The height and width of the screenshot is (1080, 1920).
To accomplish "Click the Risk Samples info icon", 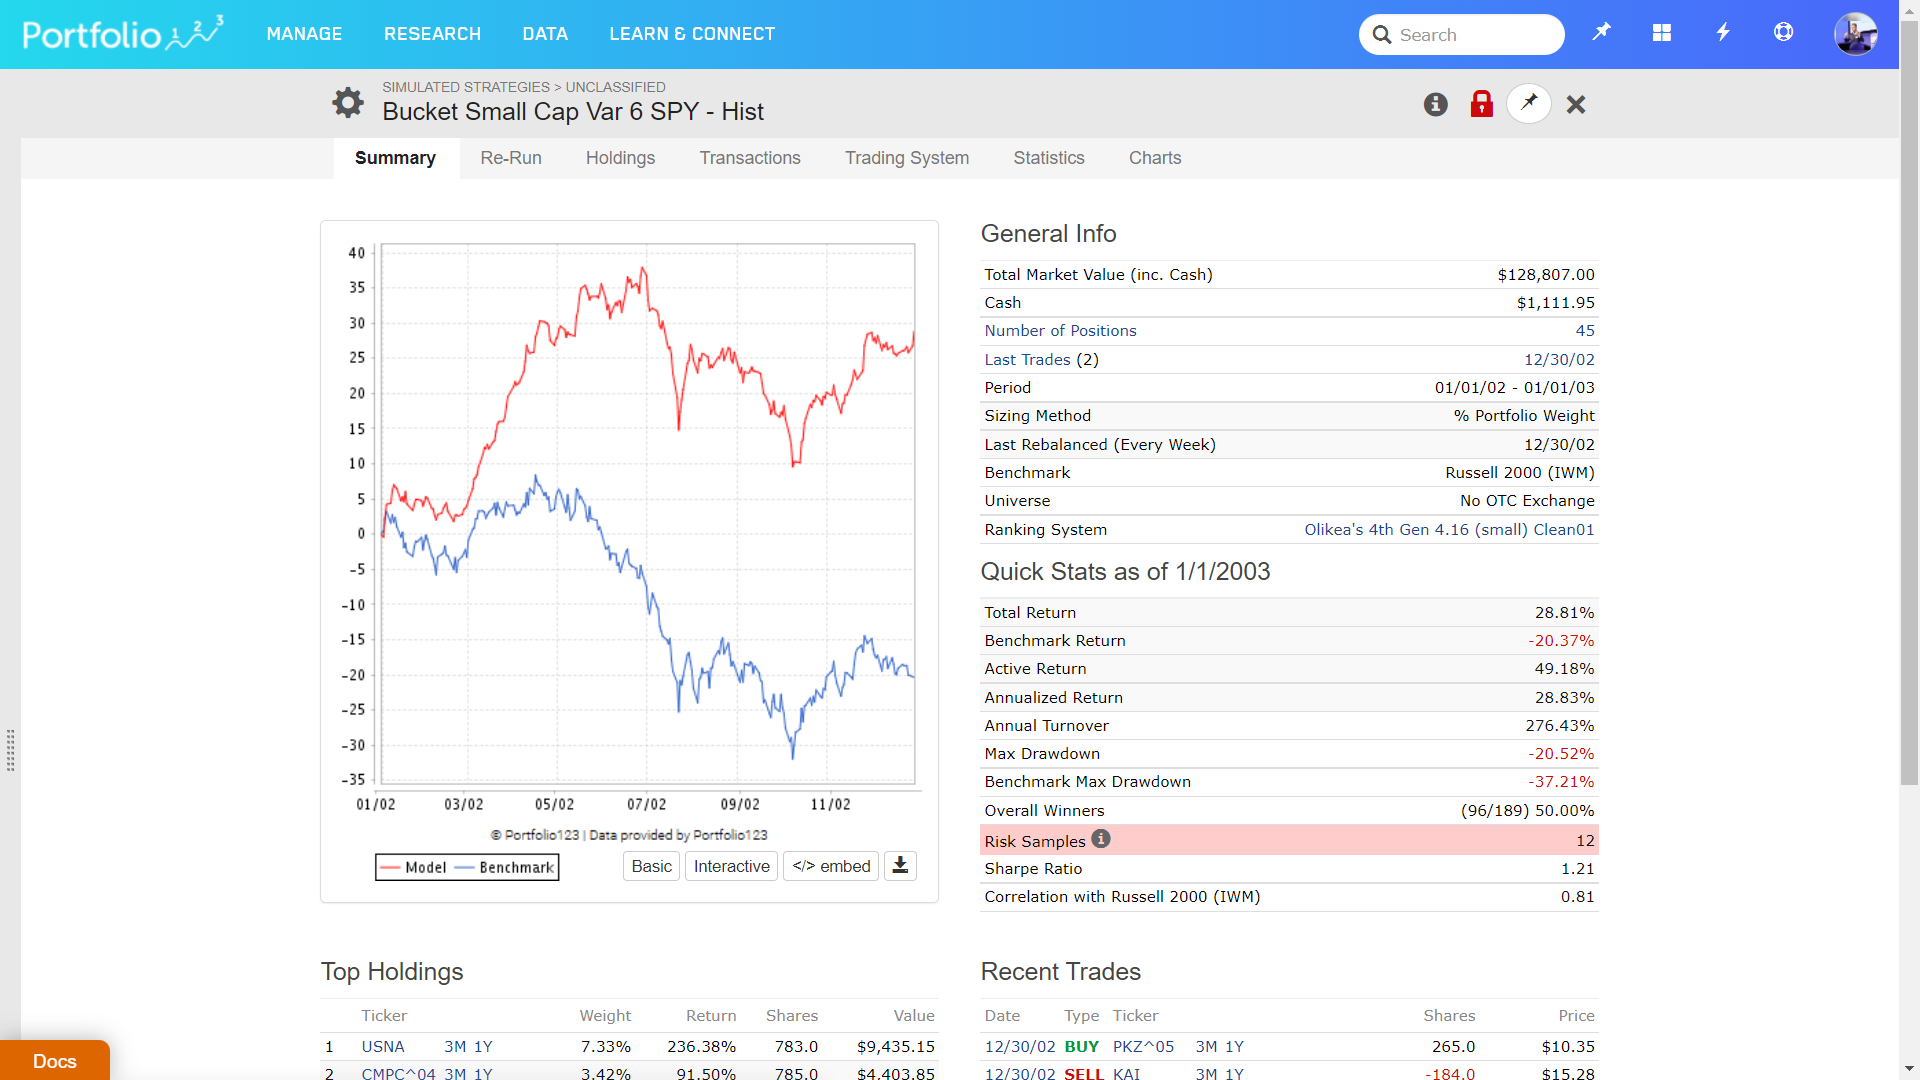I will pyautogui.click(x=1101, y=839).
